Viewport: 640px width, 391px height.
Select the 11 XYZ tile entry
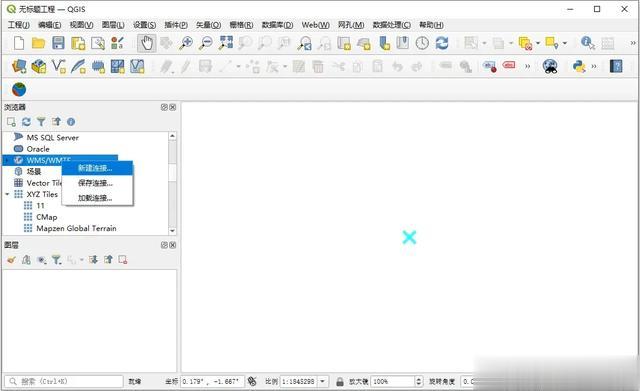(x=40, y=205)
